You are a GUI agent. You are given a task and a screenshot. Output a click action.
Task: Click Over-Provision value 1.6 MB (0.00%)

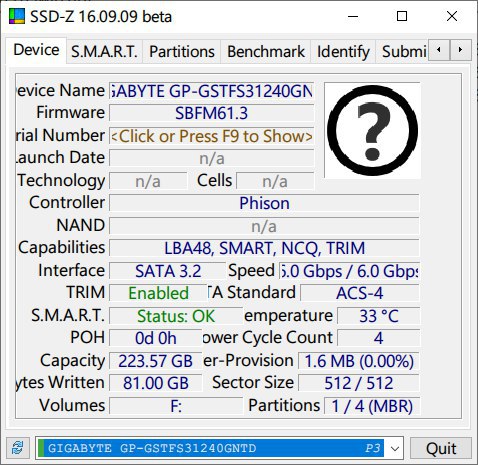click(x=359, y=361)
